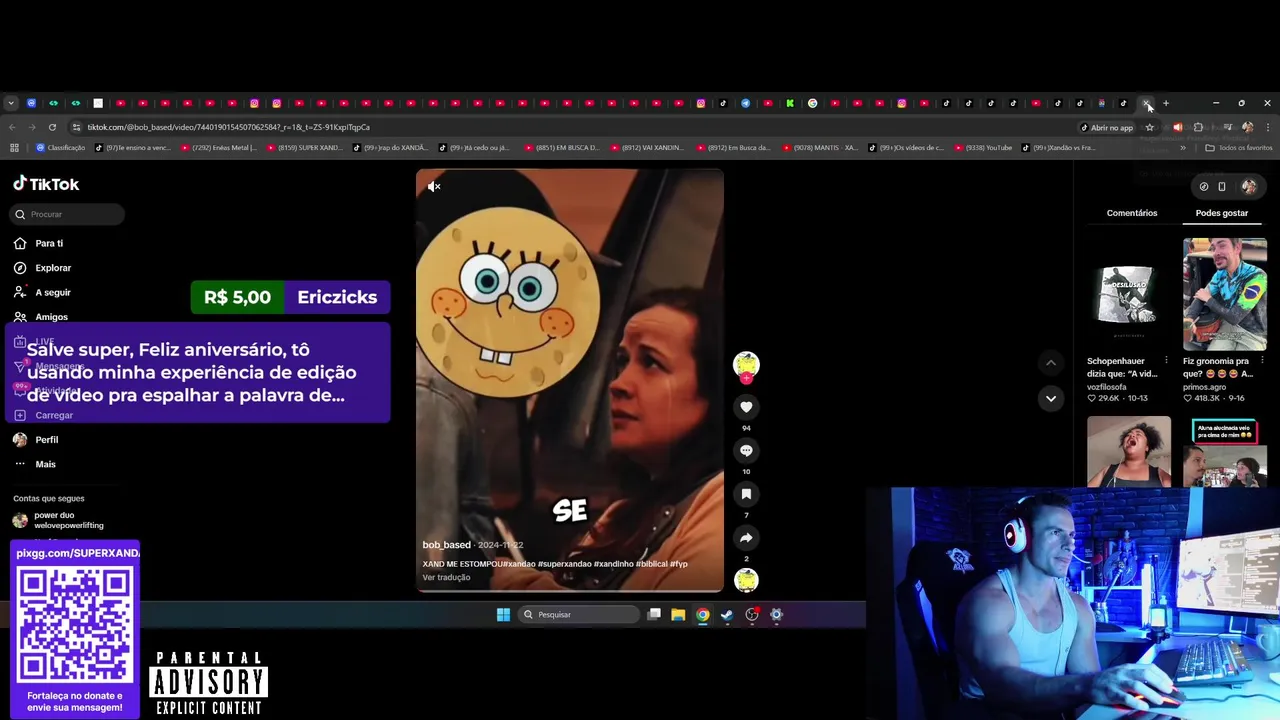Open Classificação bookmark

point(61,148)
